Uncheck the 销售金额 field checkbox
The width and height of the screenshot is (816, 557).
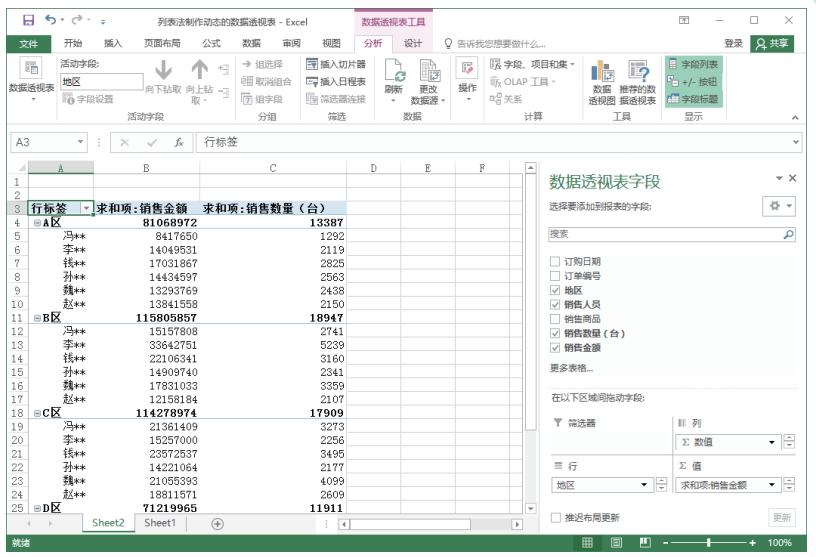555,347
